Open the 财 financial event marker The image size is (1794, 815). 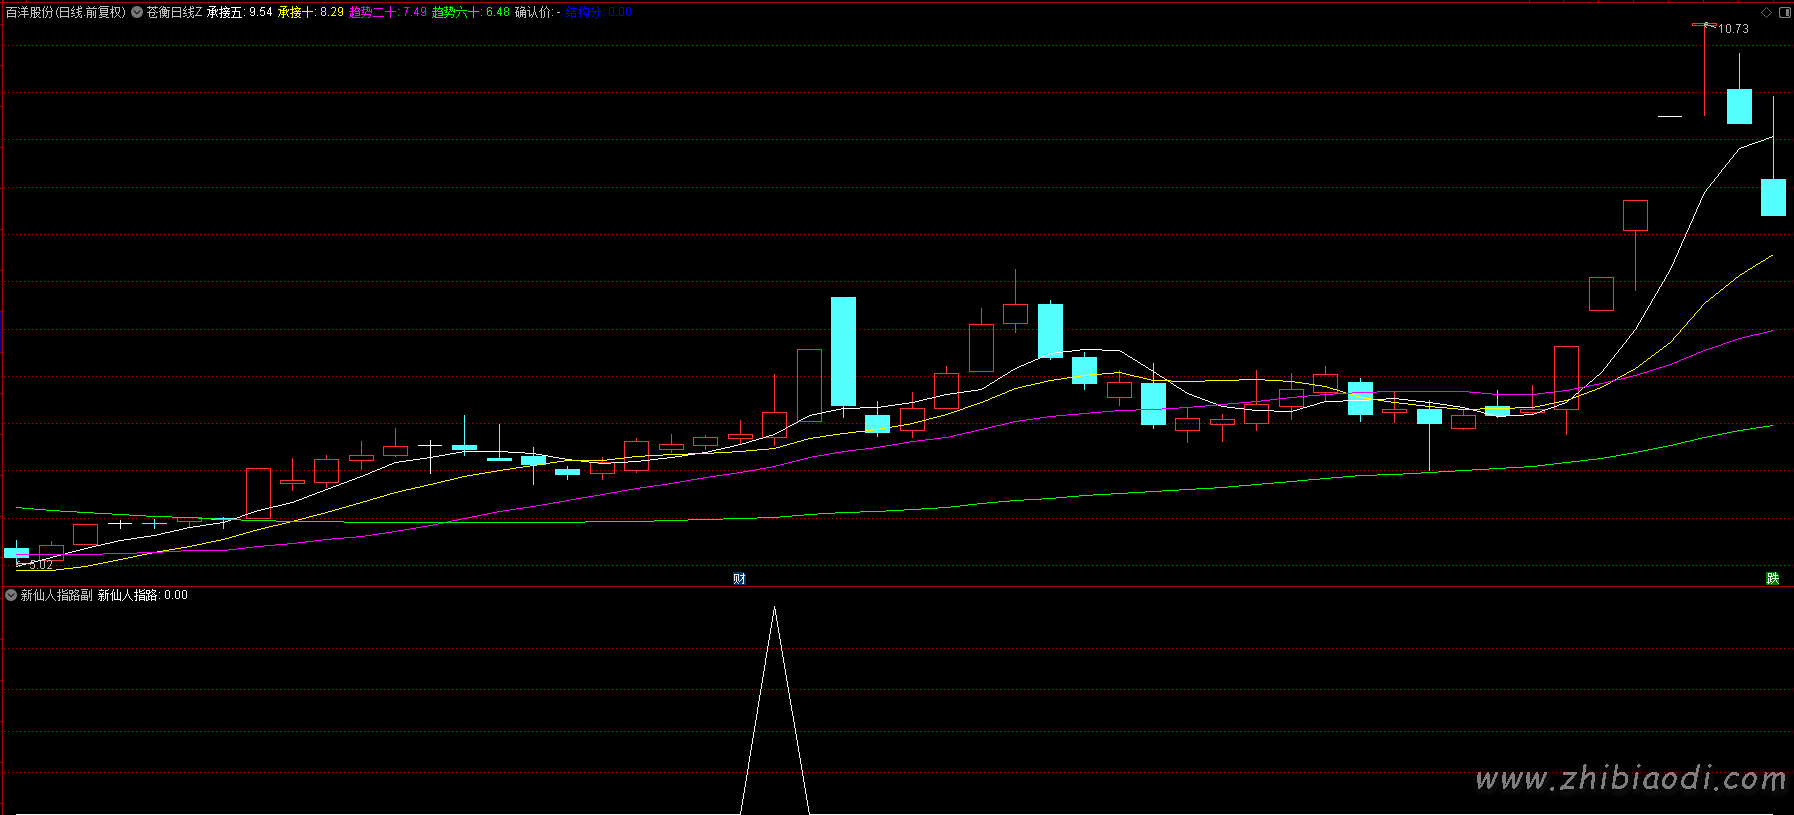(739, 579)
